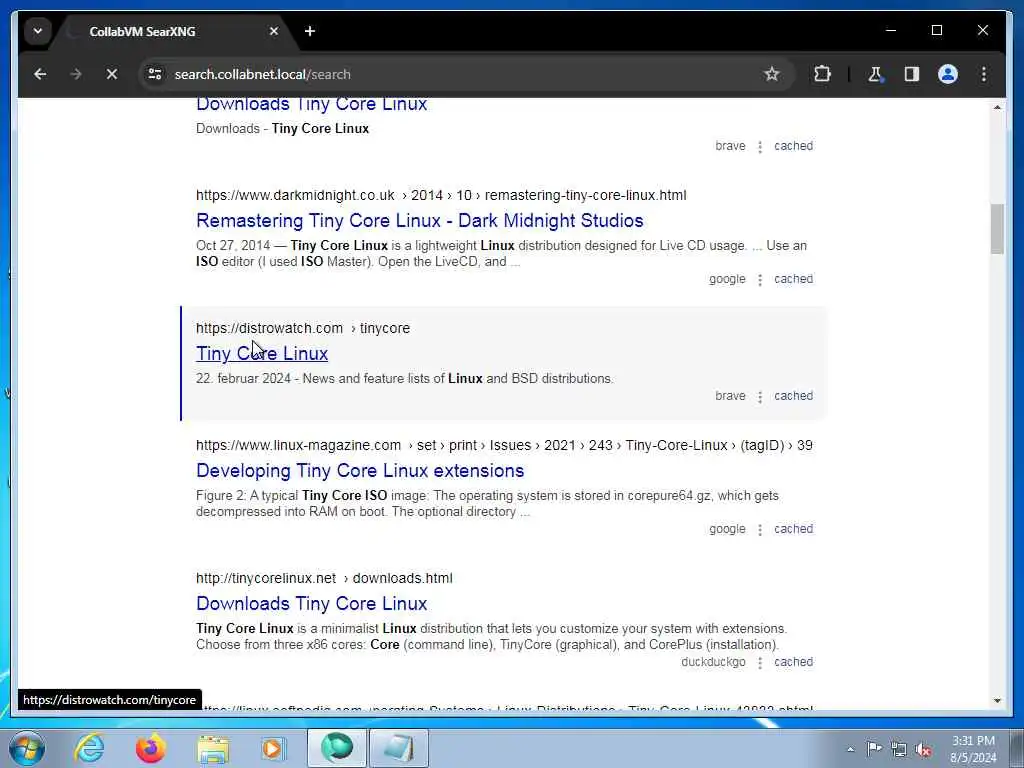The height and width of the screenshot is (768, 1024).
Task: Go back with the browser back arrow
Action: point(40,74)
